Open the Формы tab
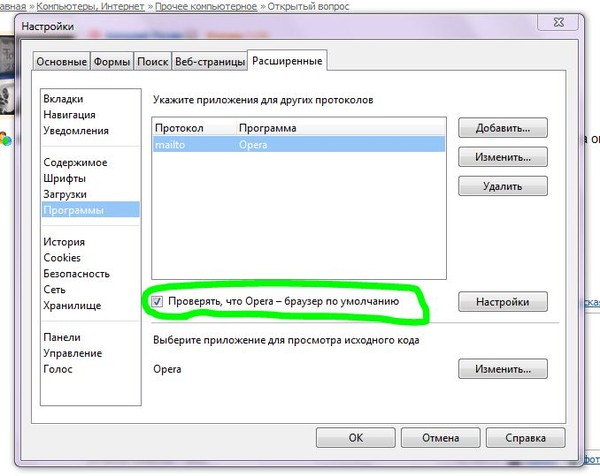 coord(112,61)
